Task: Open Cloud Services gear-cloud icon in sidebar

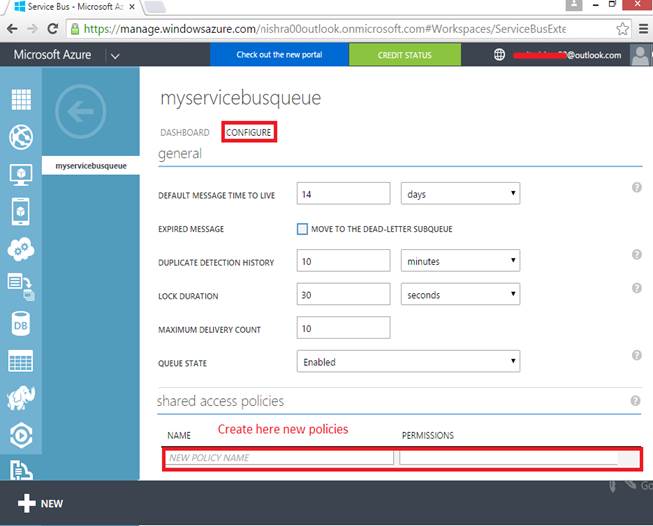Action: coord(21,249)
